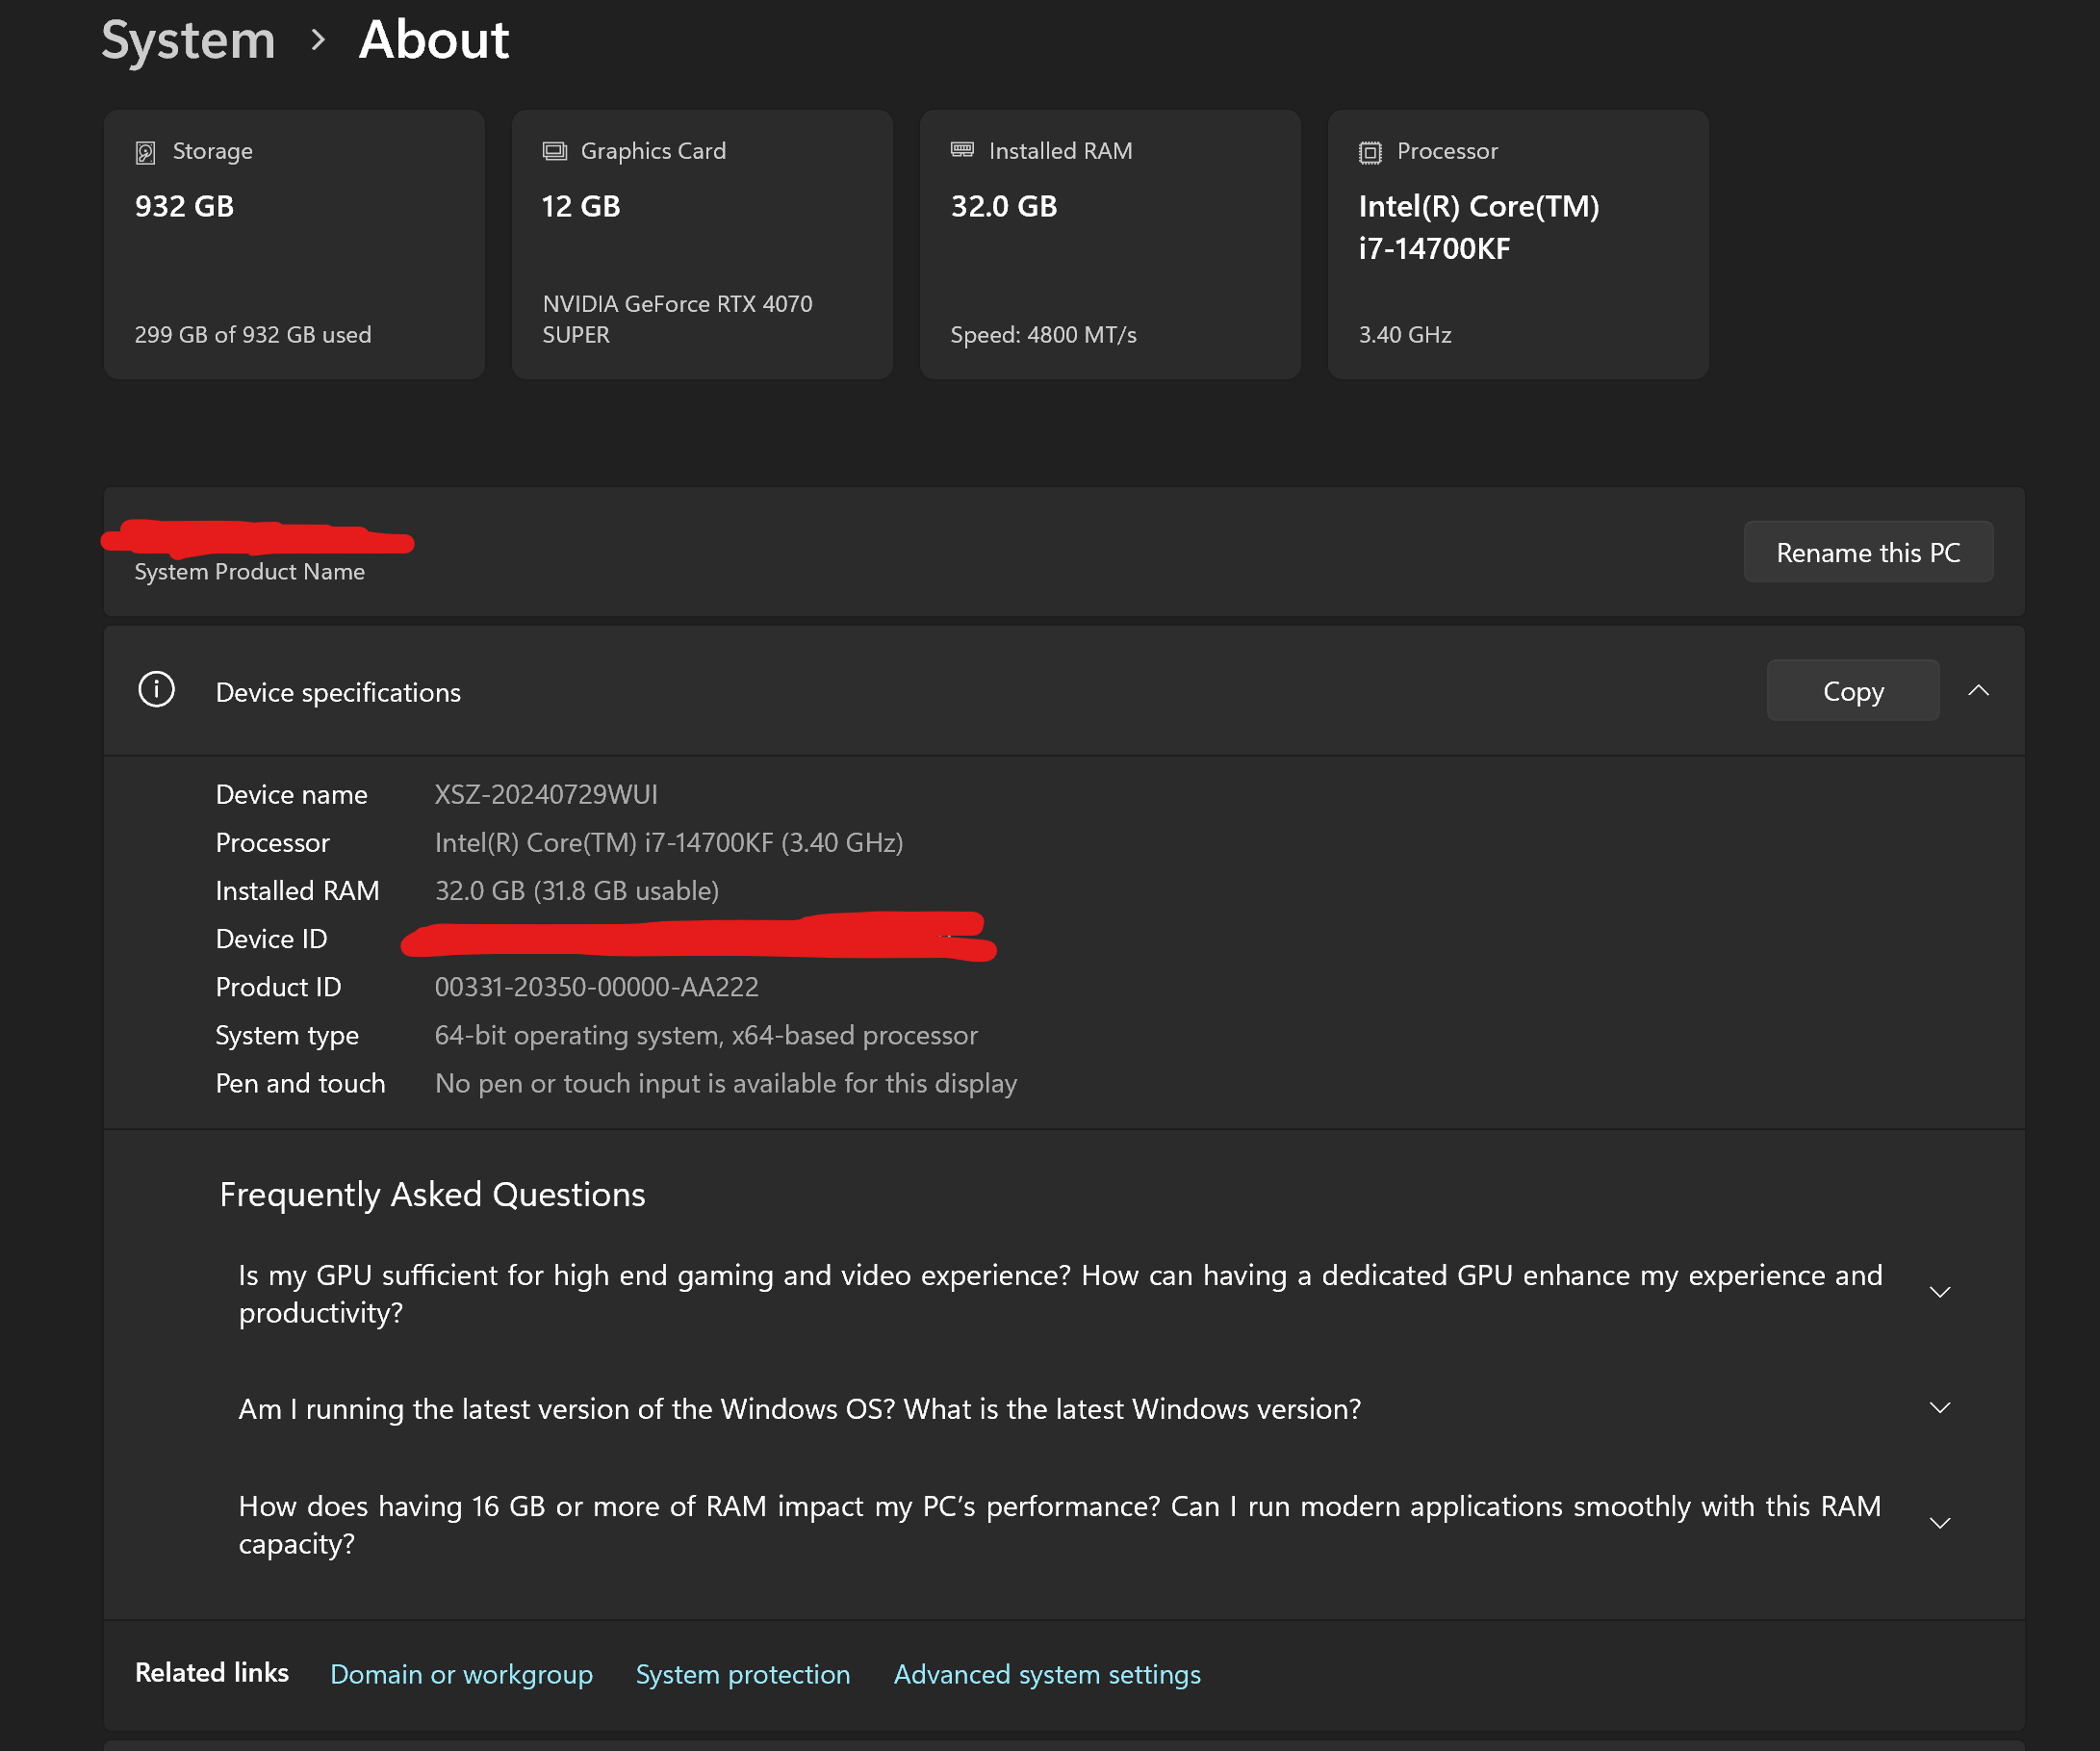Expand the latest Windows version FAQ
Screen dimensions: 2100x1751
click(x=1940, y=1408)
